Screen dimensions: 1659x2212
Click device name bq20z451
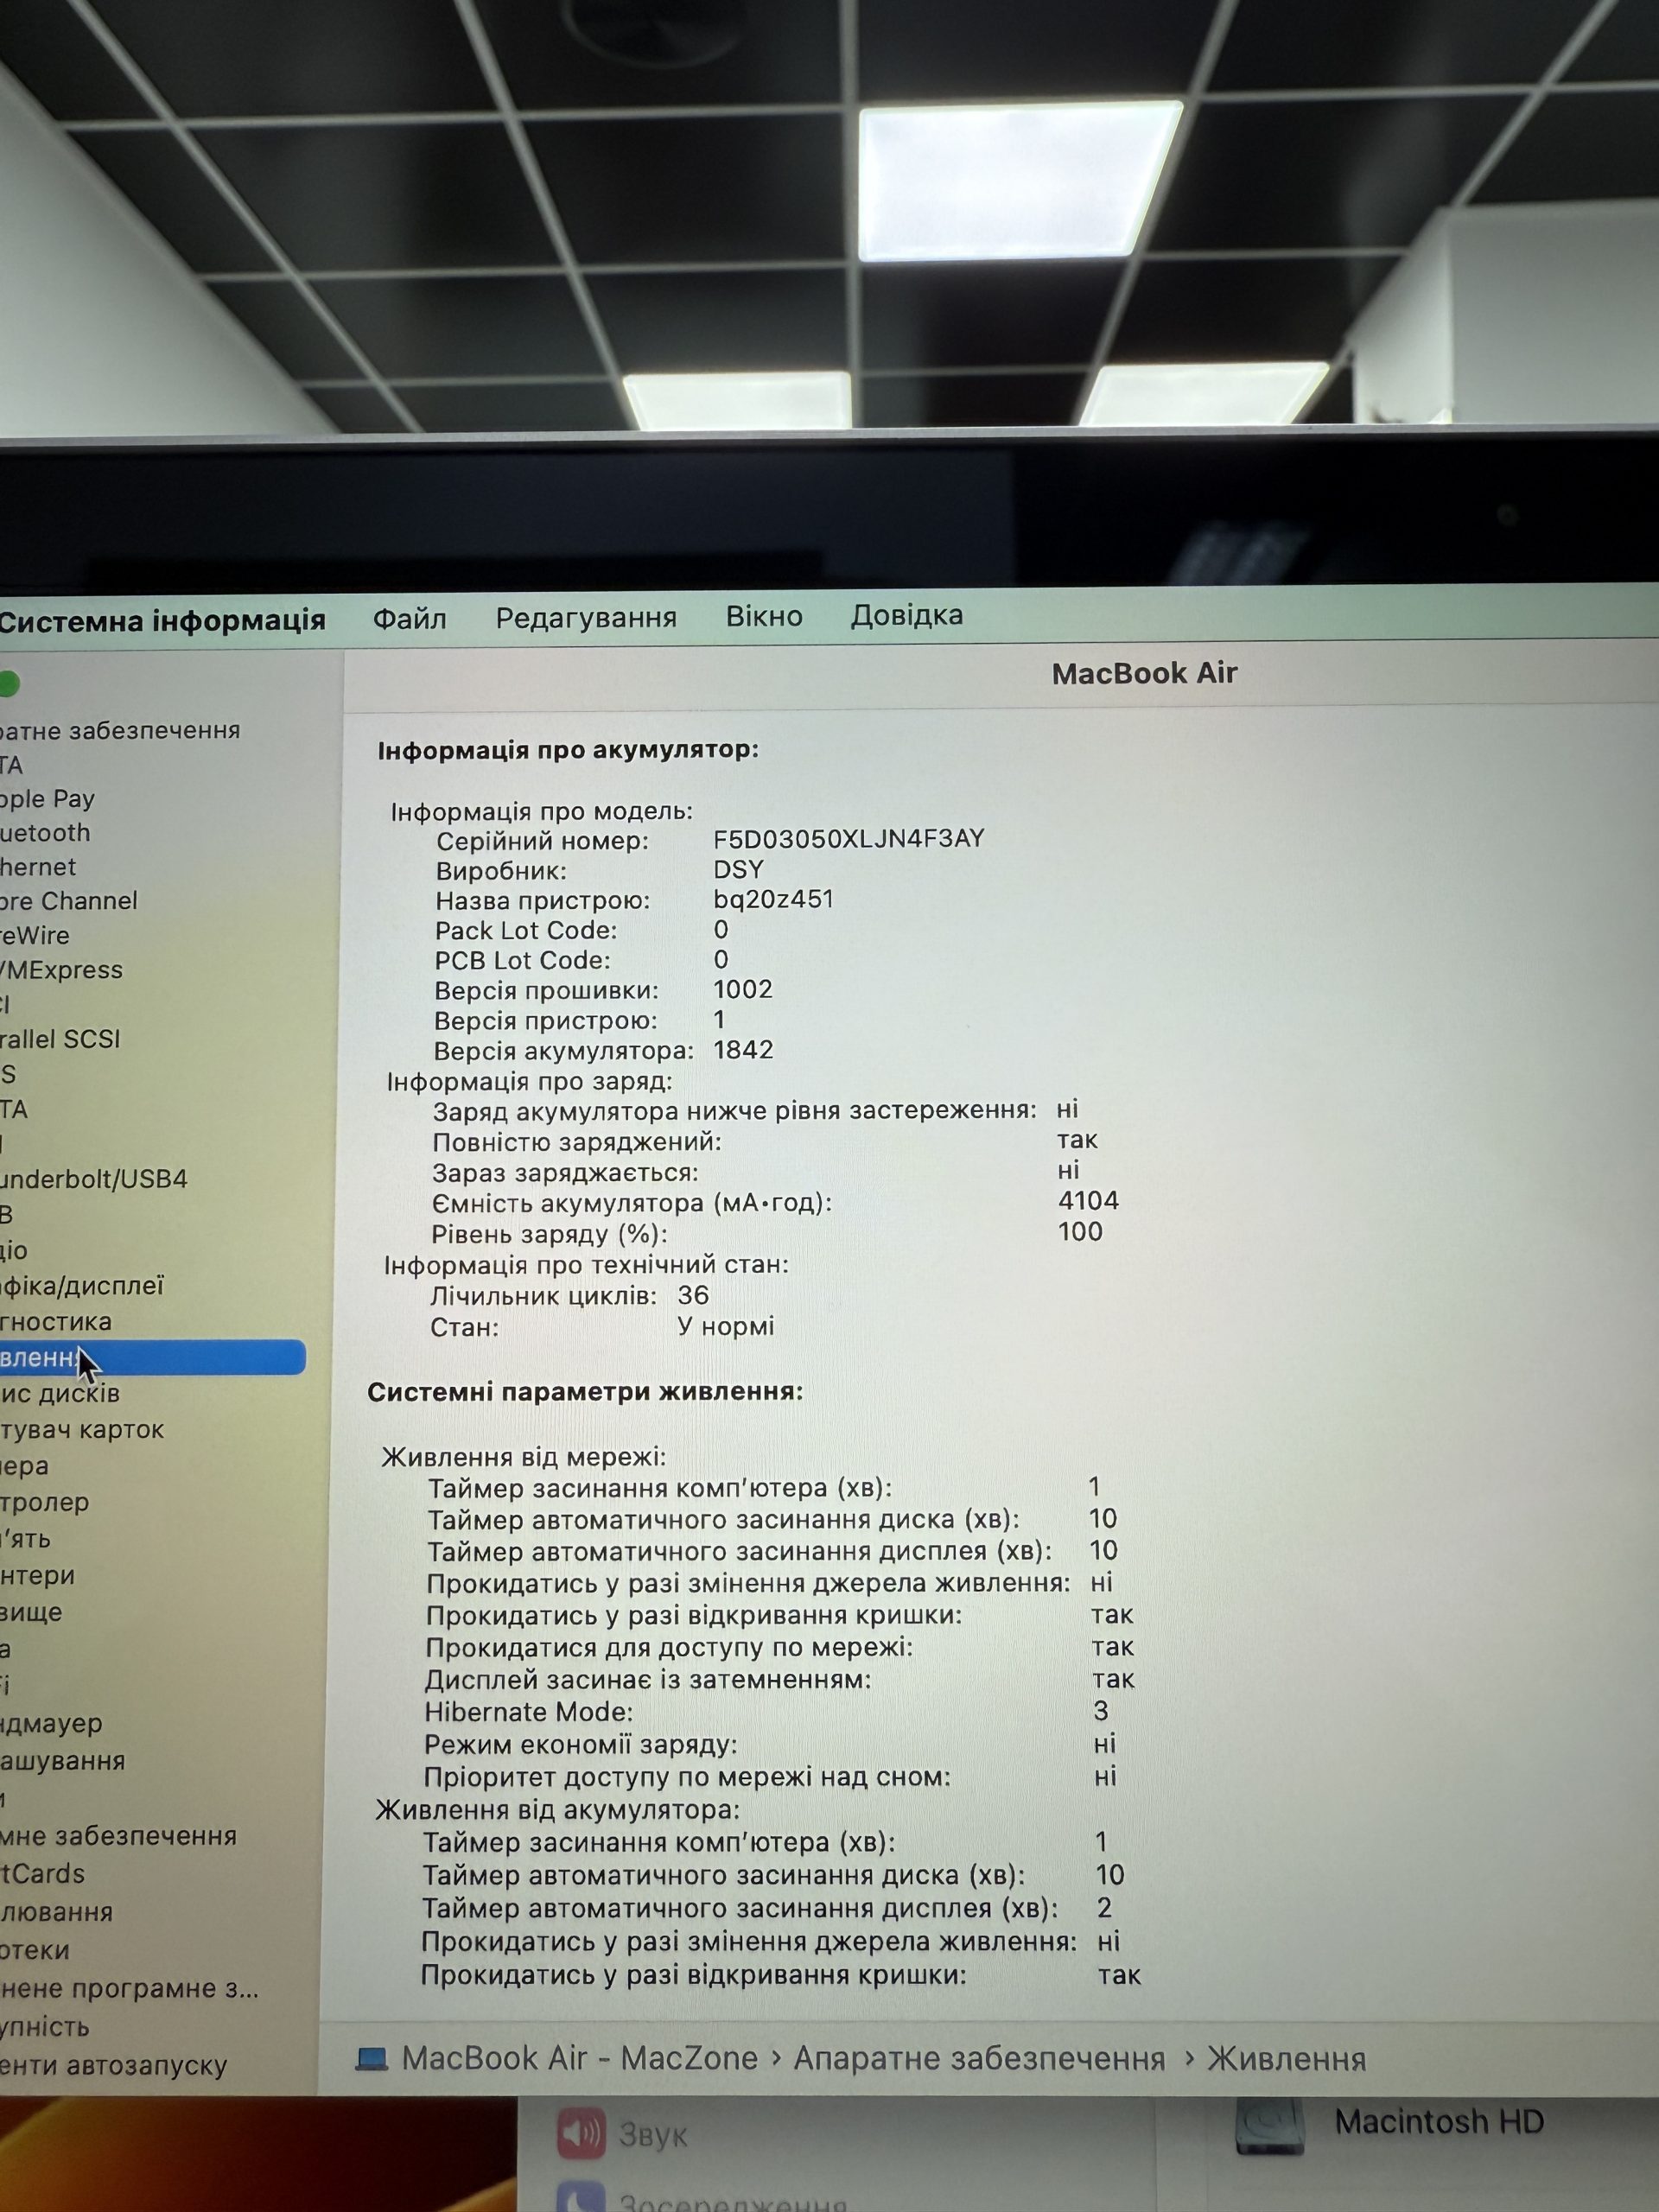click(x=773, y=899)
